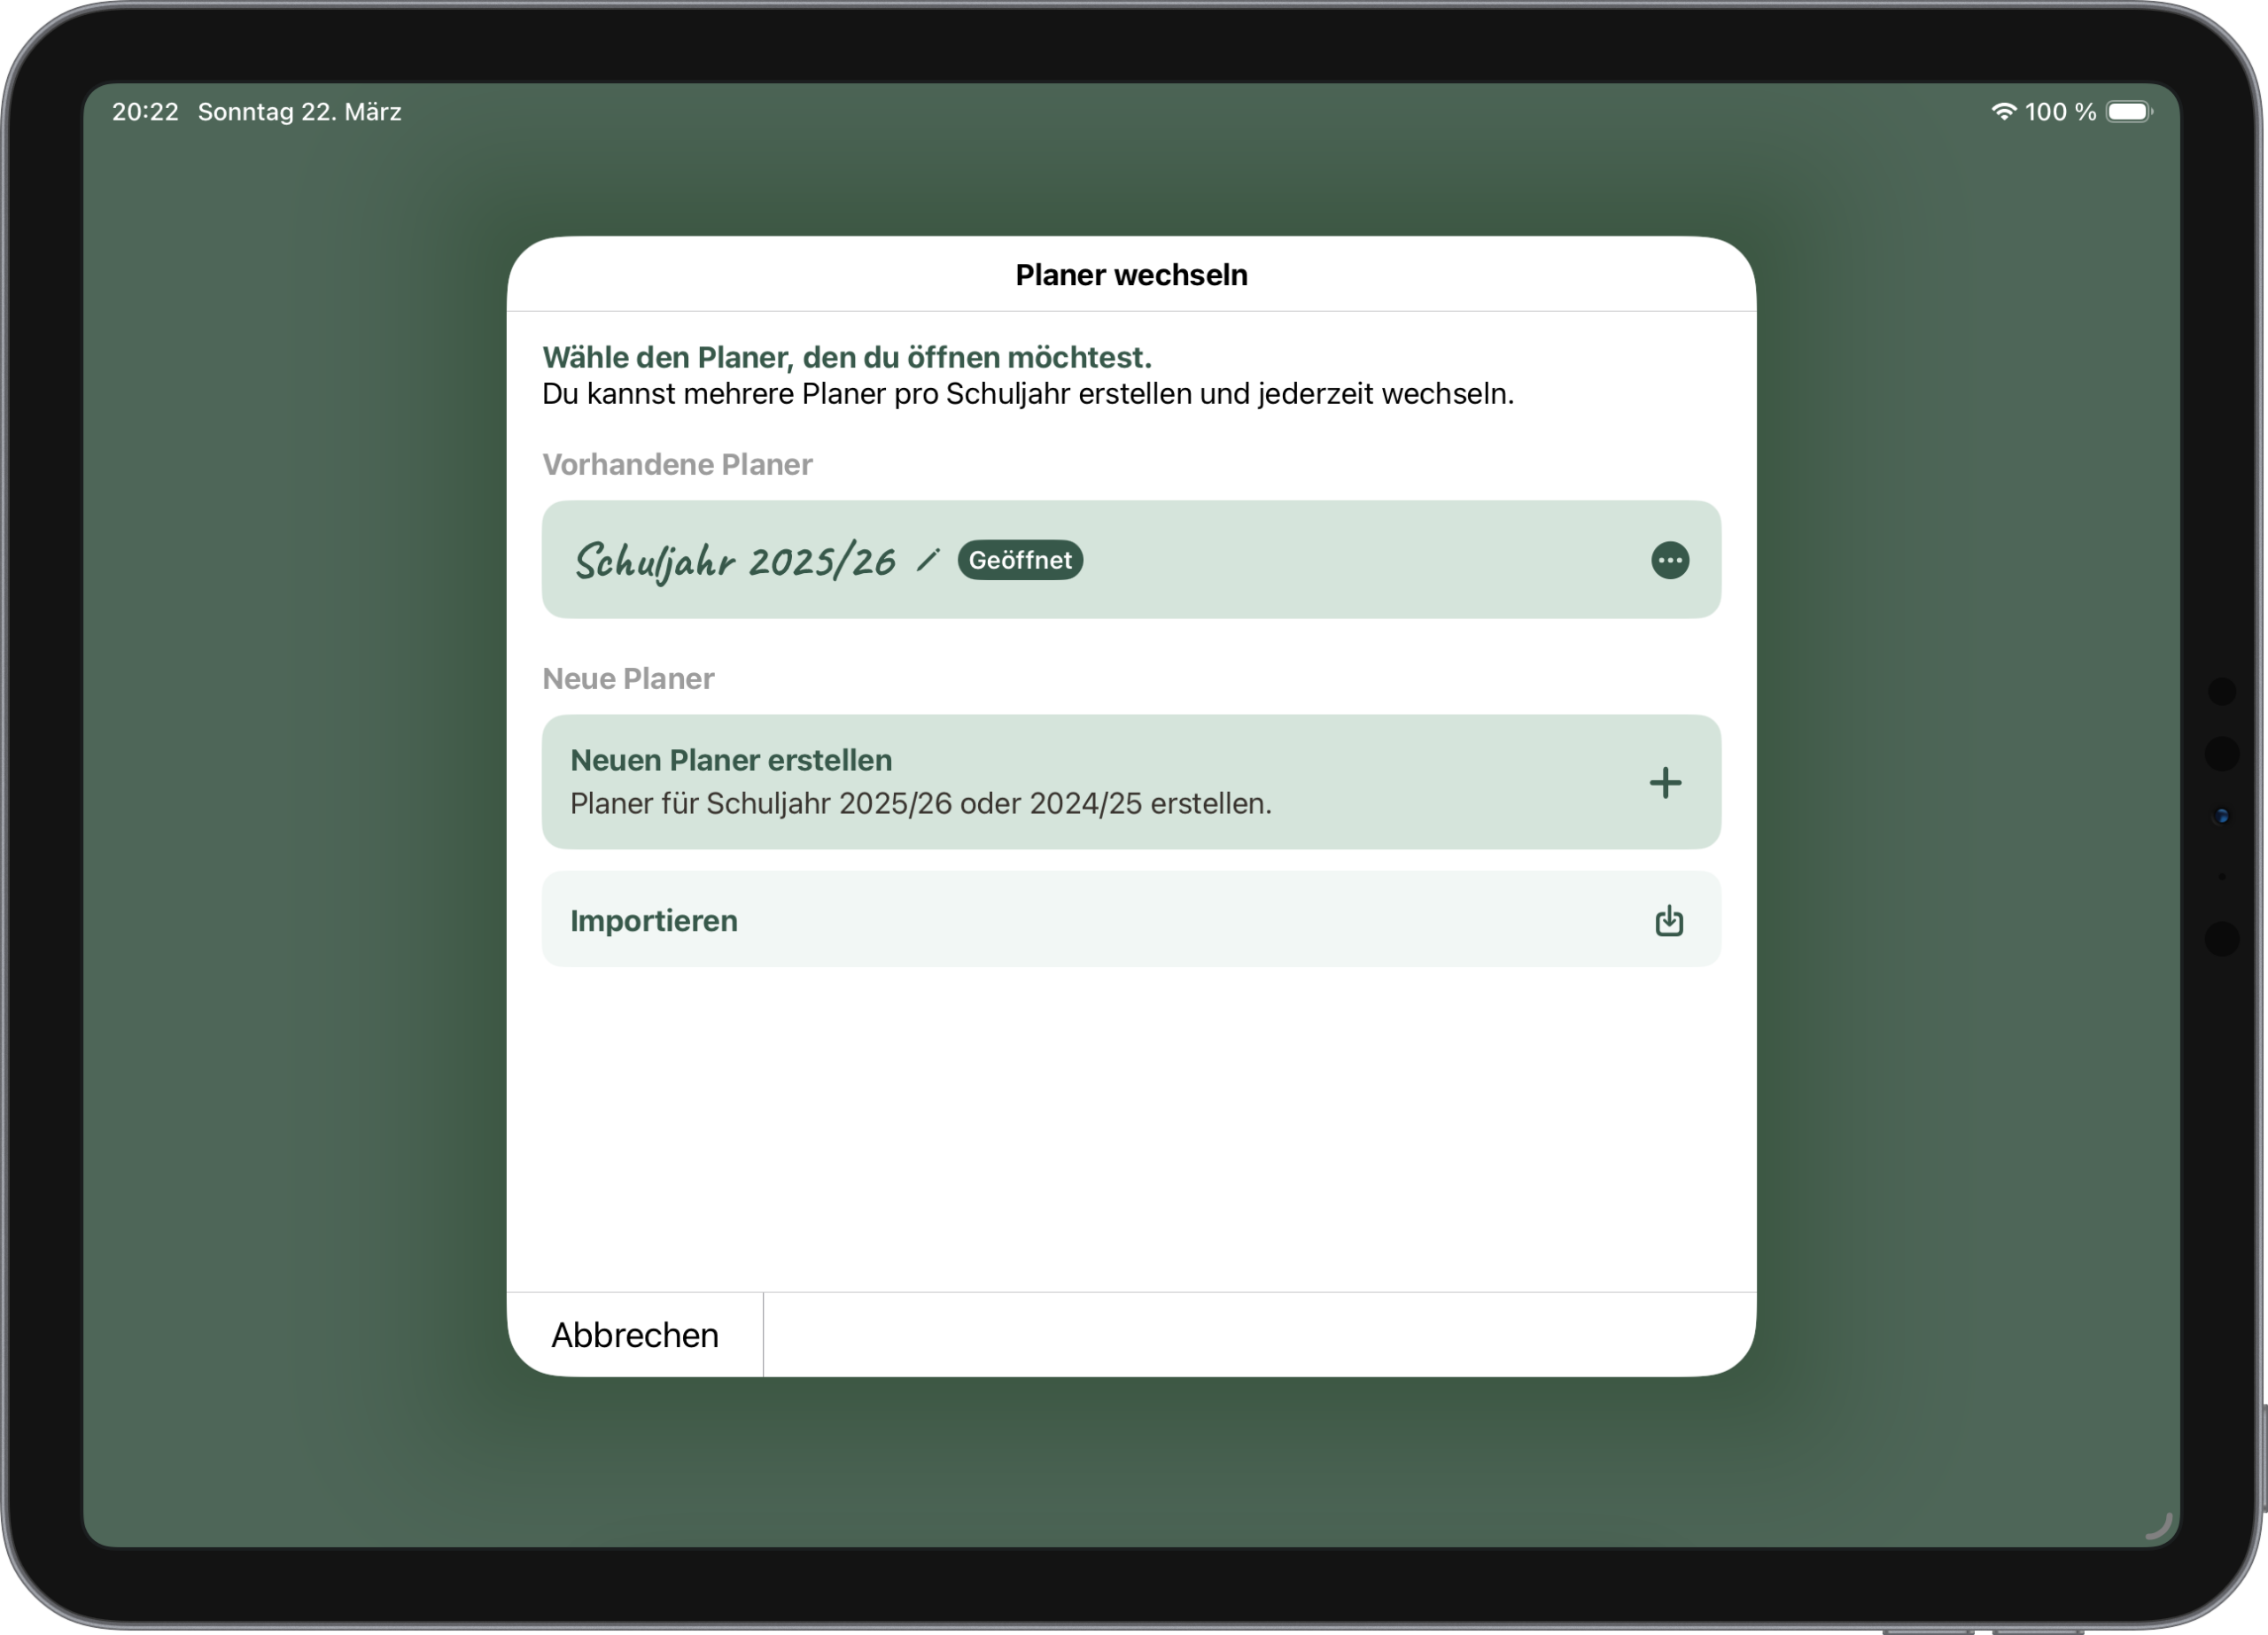The height and width of the screenshot is (1635, 2268).
Task: Click the subtitle Planer für Schuljahr 2025/26 oder 2024/25
Action: pos(920,803)
